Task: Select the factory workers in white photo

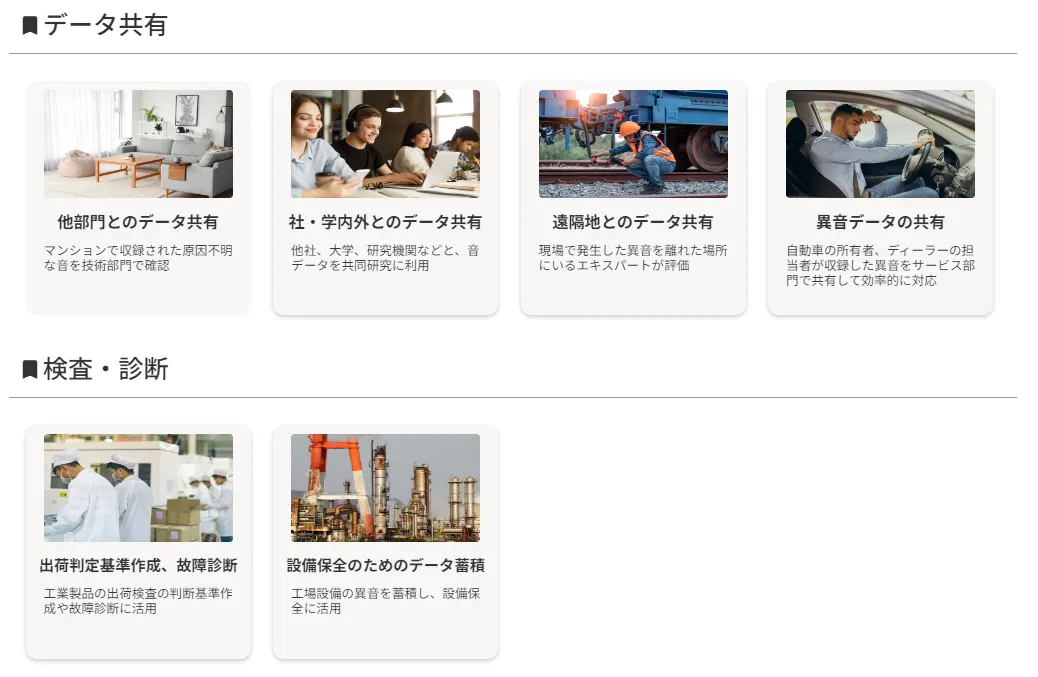Action: [138, 488]
